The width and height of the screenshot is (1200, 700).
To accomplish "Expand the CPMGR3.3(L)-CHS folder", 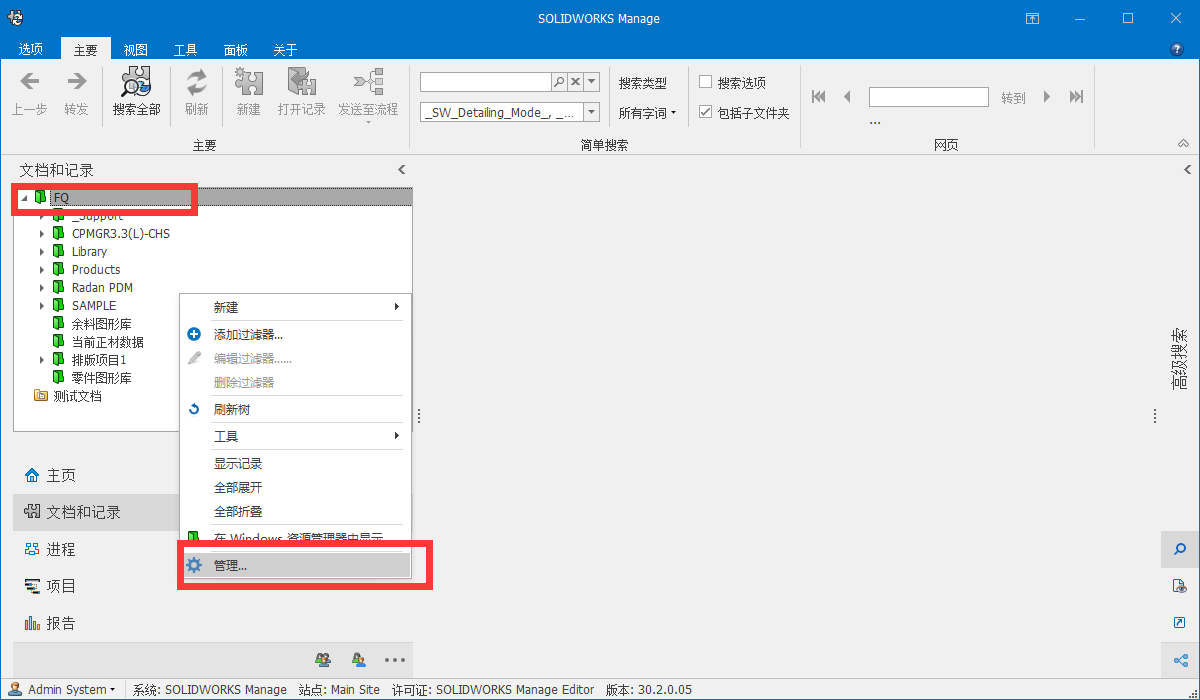I will pyautogui.click(x=42, y=234).
